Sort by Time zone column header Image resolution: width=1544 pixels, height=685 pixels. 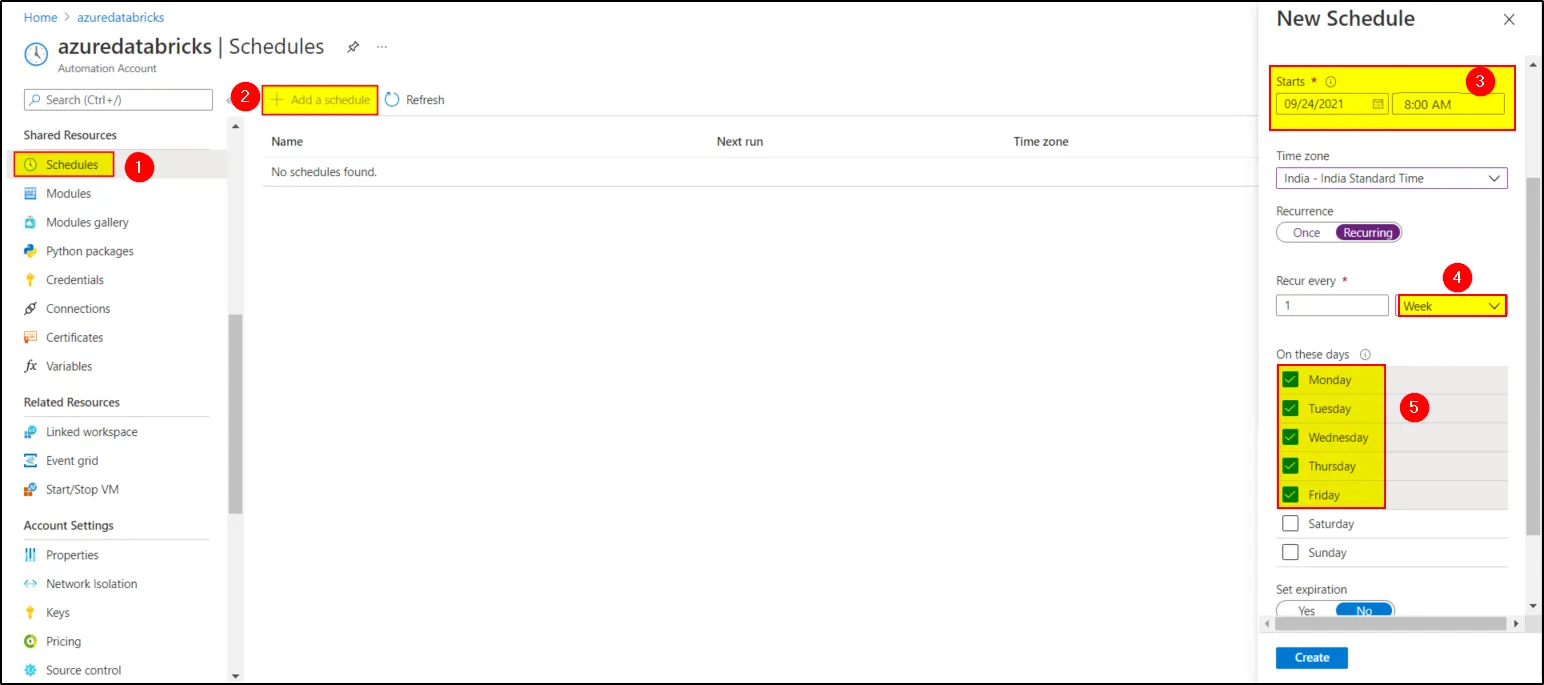pyautogui.click(x=1041, y=142)
